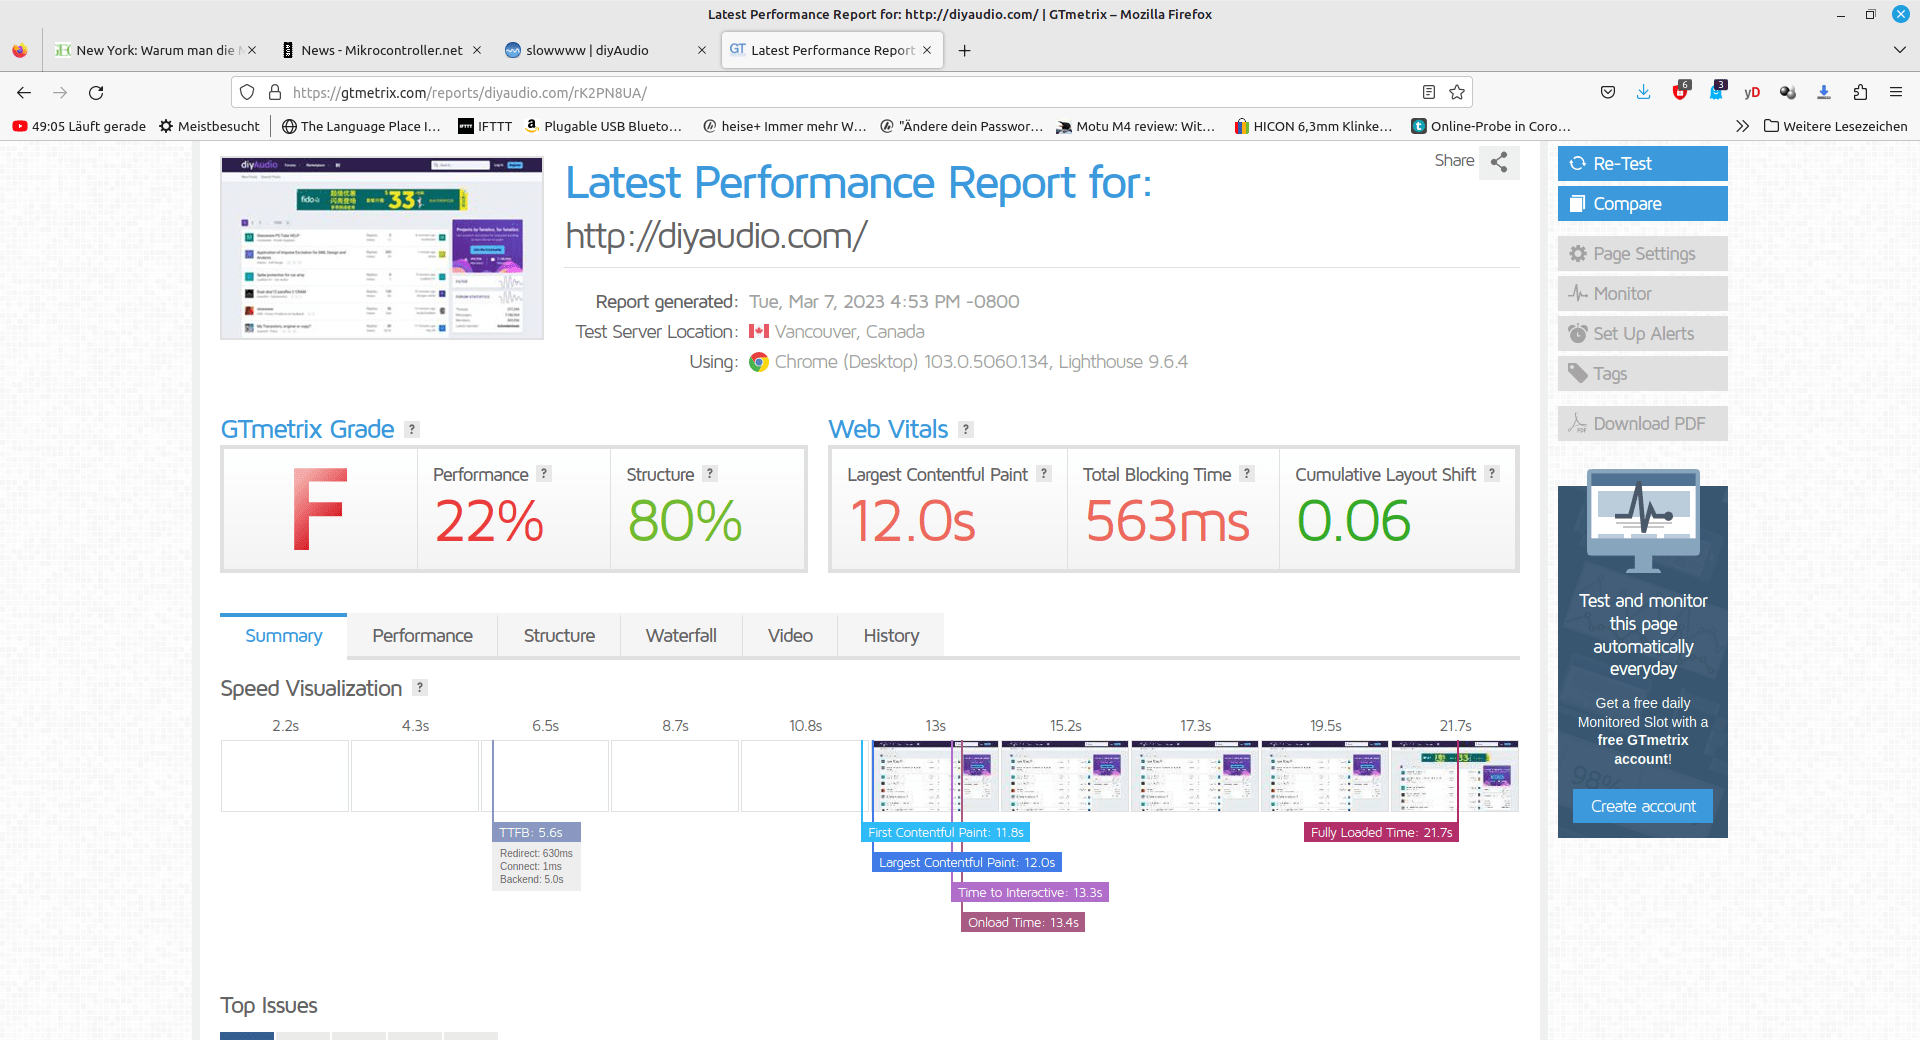Close the Latest Performance Report tab
Screen dimensions: 1920x1040
click(927, 50)
